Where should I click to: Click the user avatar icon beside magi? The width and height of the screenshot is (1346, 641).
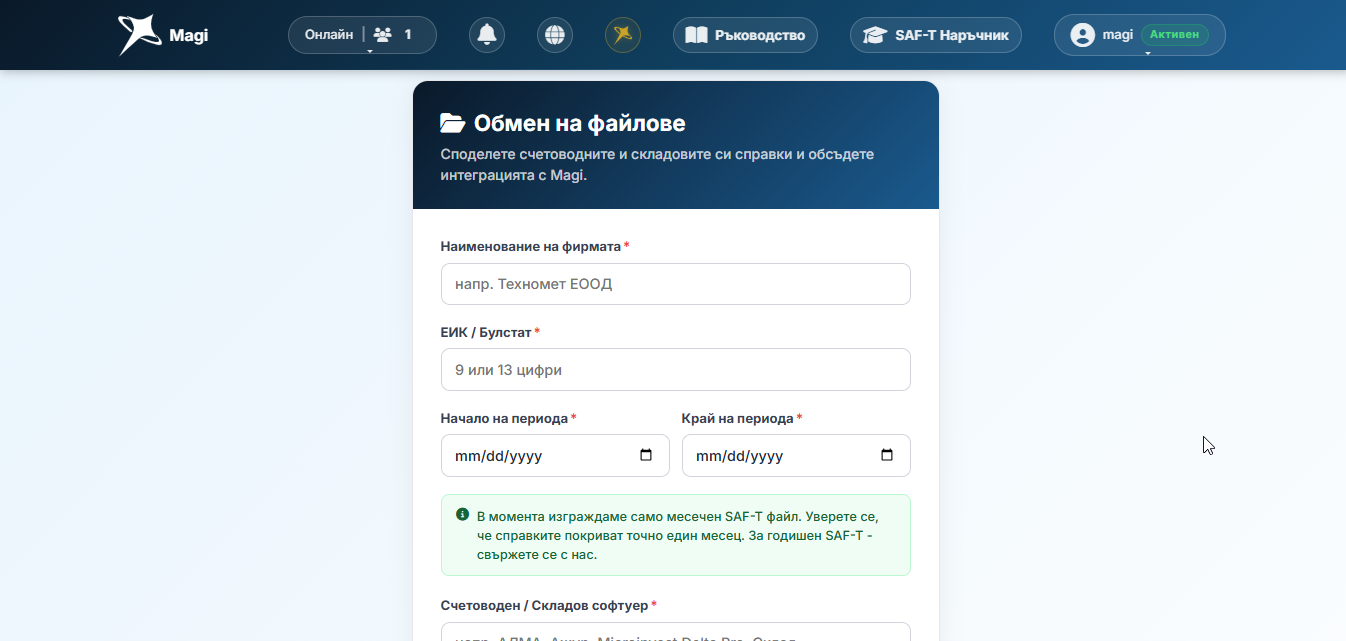(1082, 35)
